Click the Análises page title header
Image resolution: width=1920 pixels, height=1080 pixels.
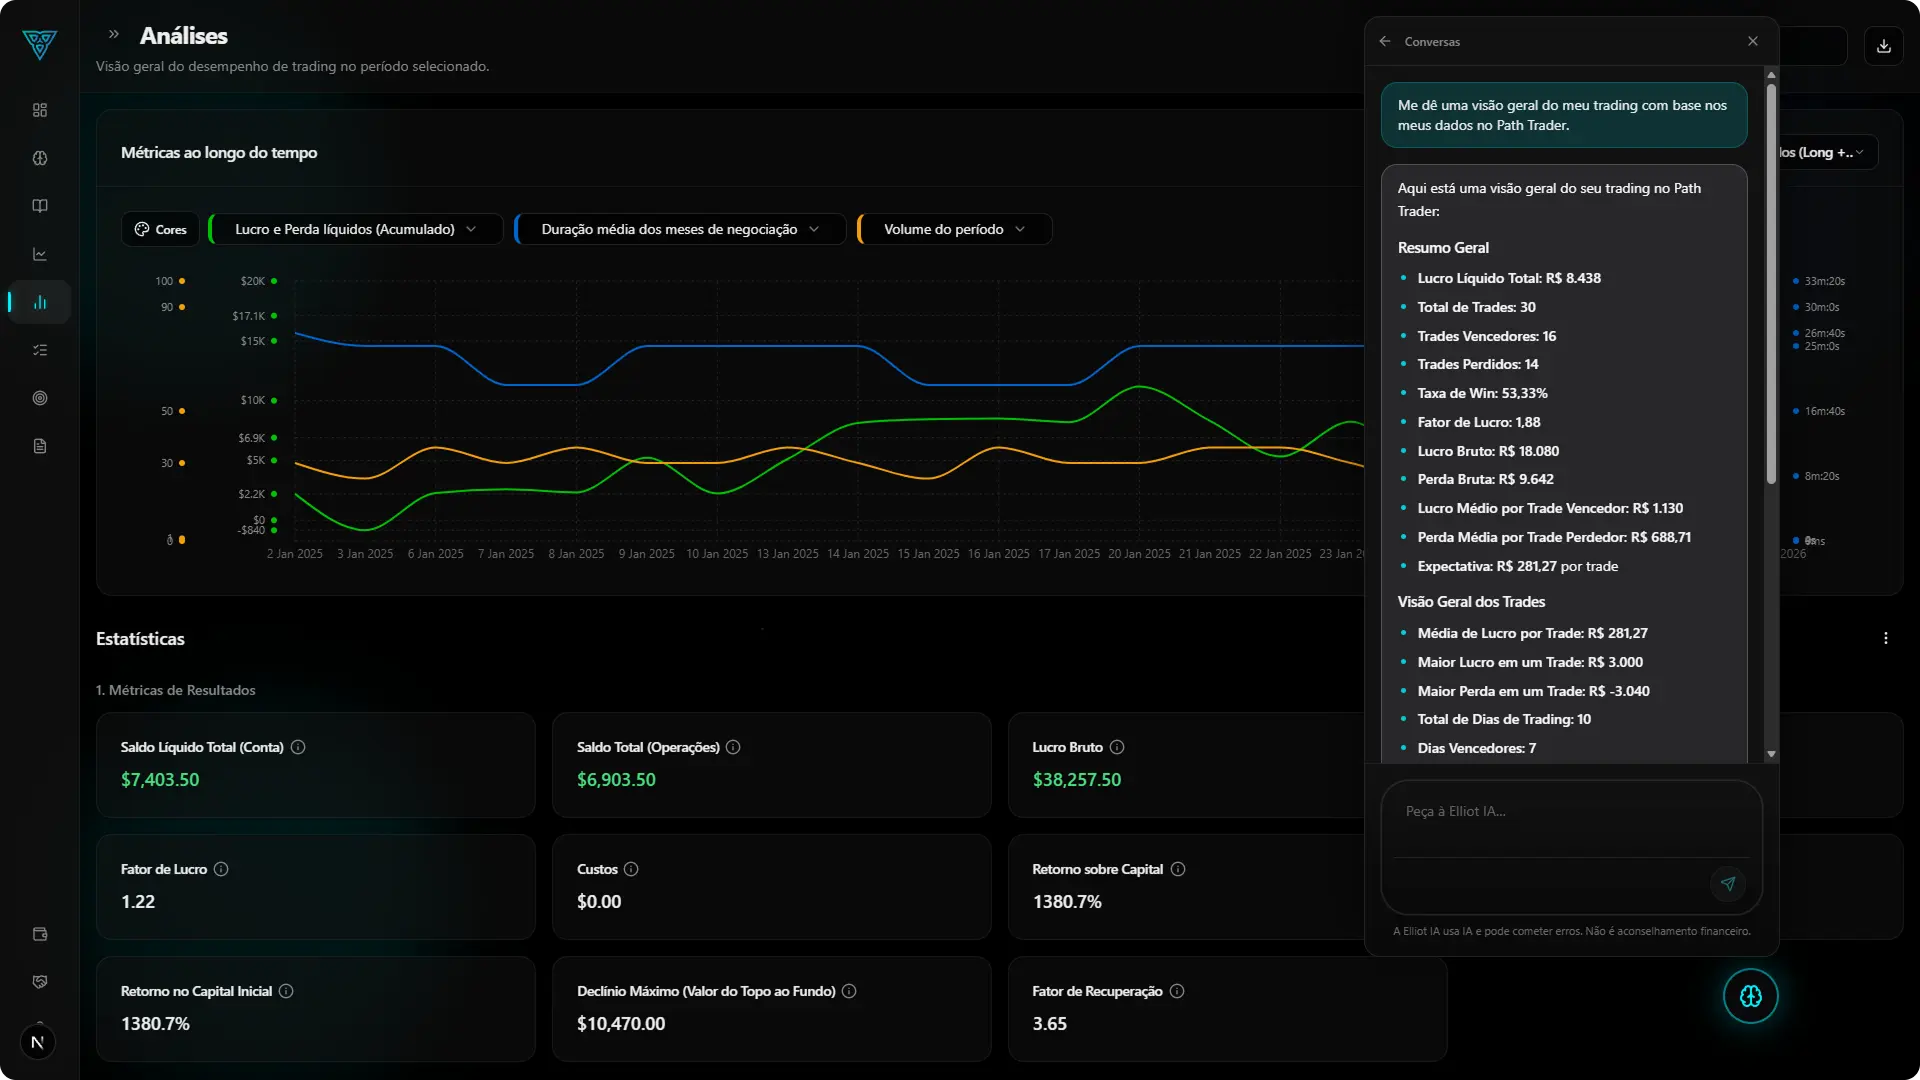tap(184, 35)
